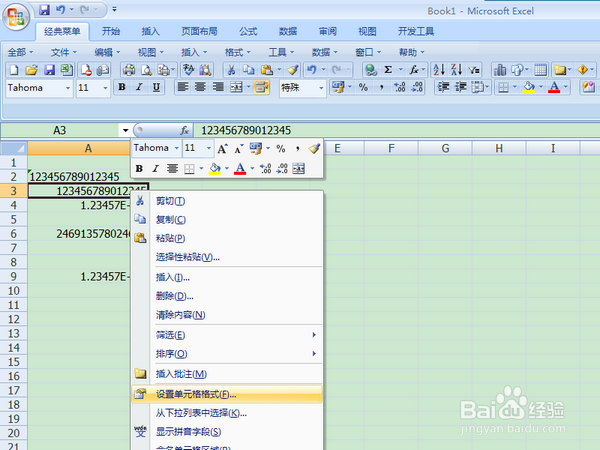Click the AutoSum sigma icon
The image size is (600, 450).
pos(388,70)
